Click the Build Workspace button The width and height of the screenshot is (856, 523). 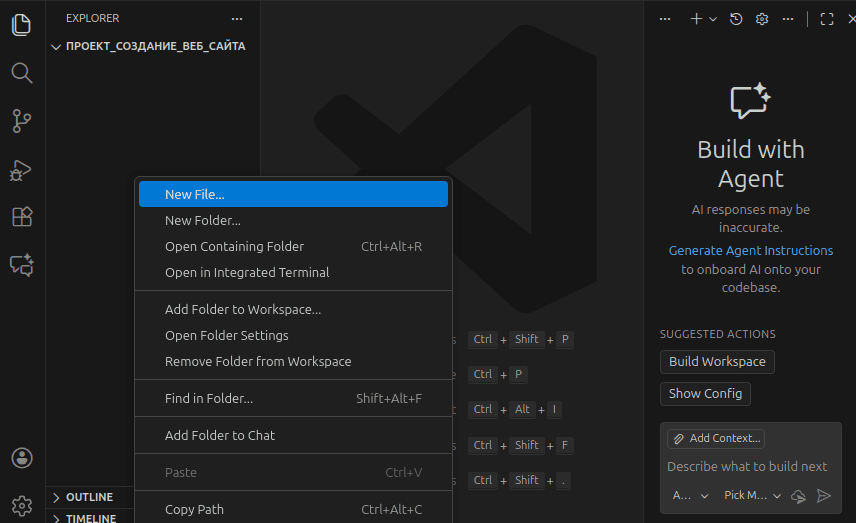(x=717, y=361)
